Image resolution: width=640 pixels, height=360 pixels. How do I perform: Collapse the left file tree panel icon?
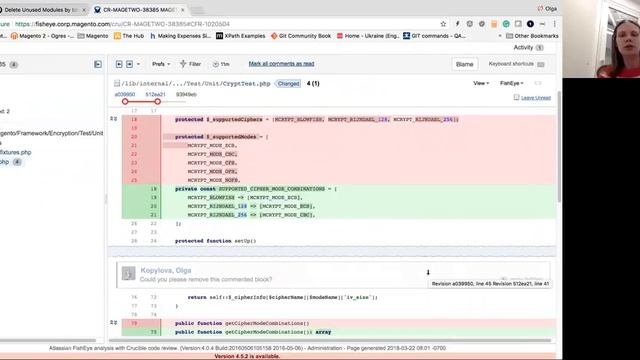tap(98, 64)
